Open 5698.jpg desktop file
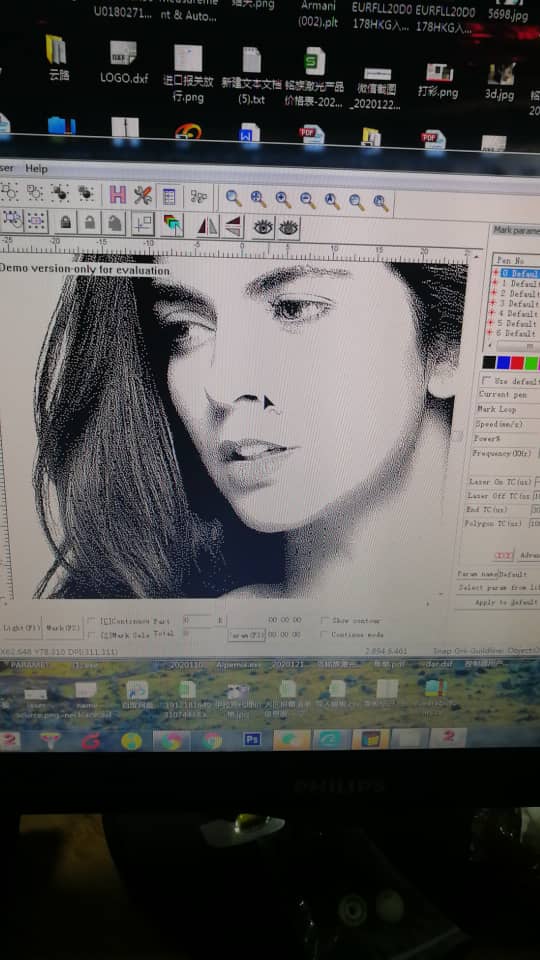This screenshot has height=960, width=540. 508,13
